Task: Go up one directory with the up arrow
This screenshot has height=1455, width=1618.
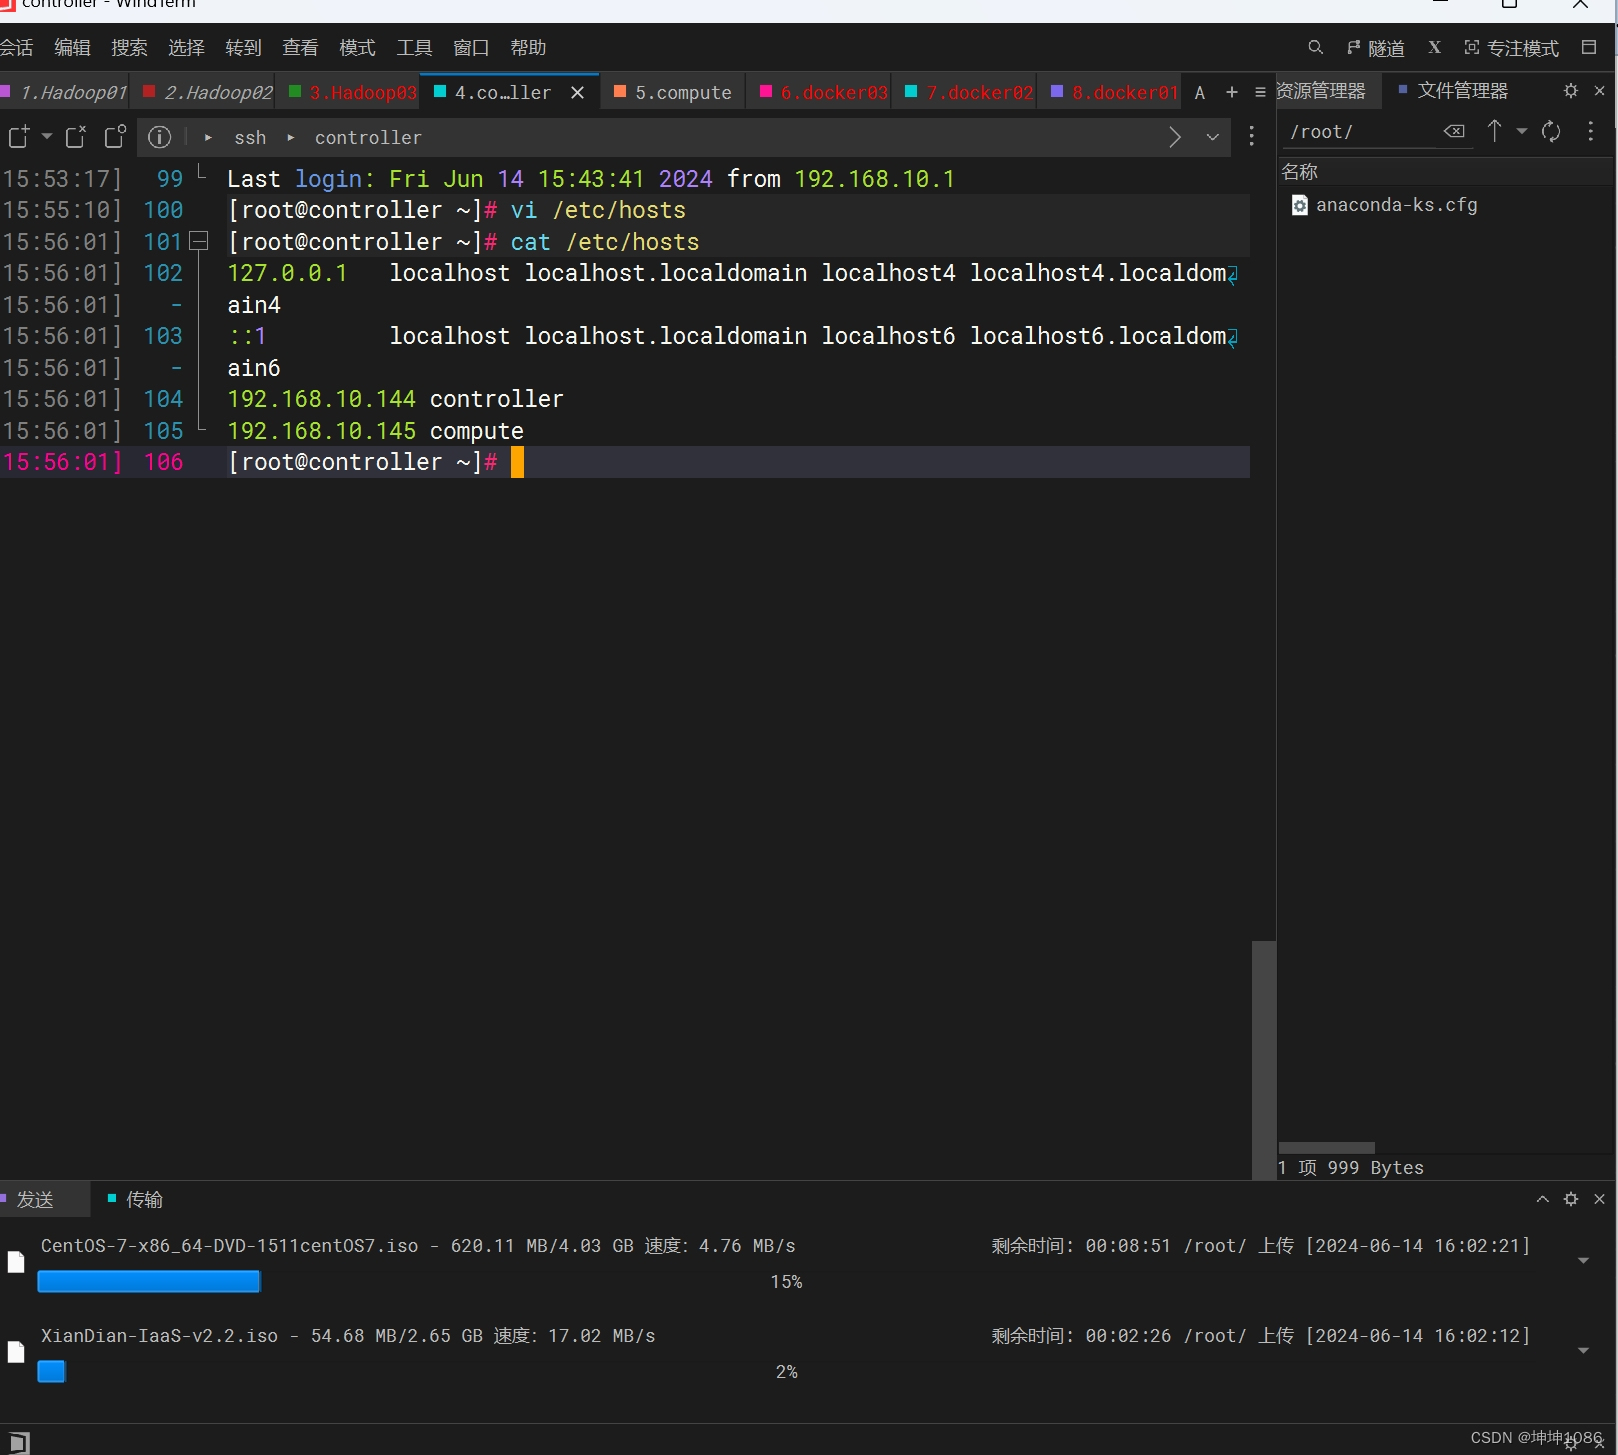Action: [1494, 131]
